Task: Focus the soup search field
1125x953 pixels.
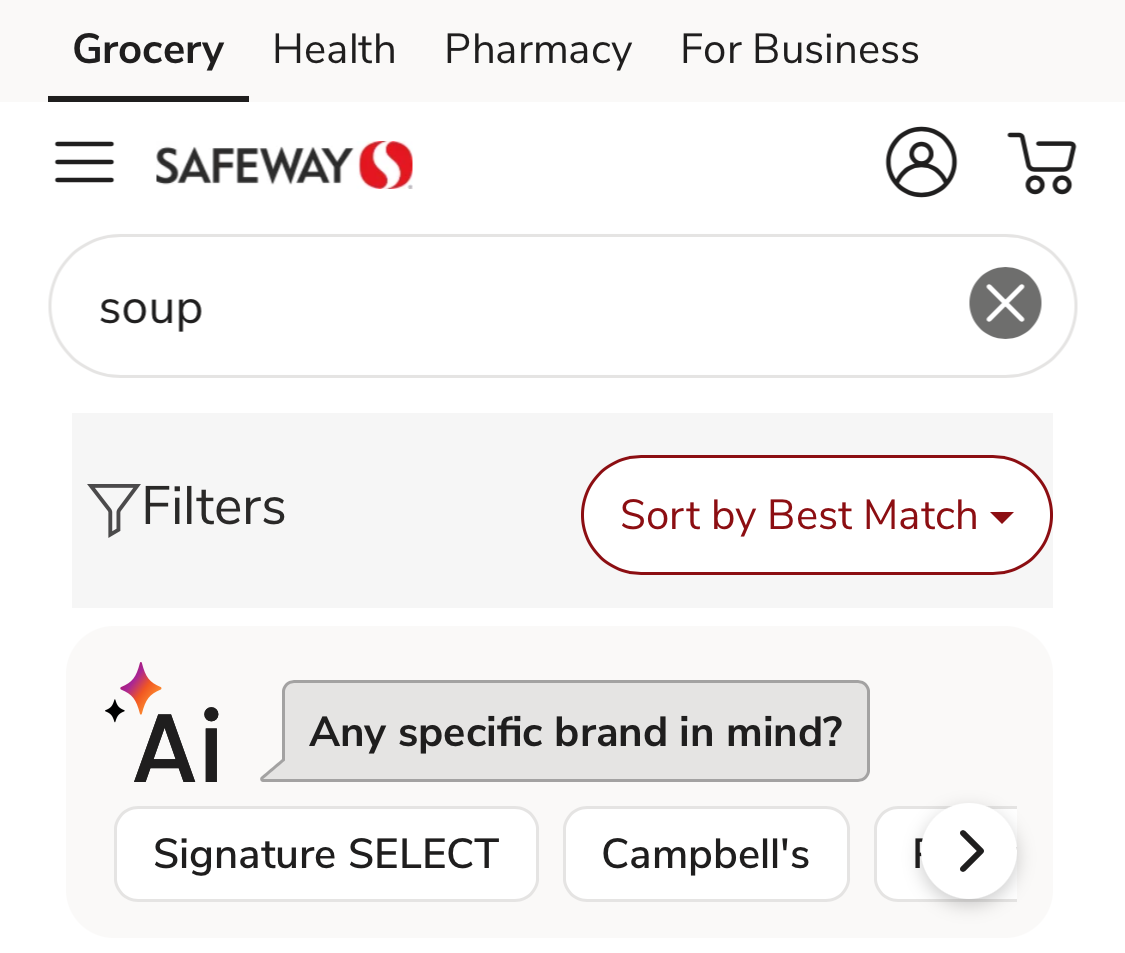Action: pyautogui.click(x=500, y=307)
